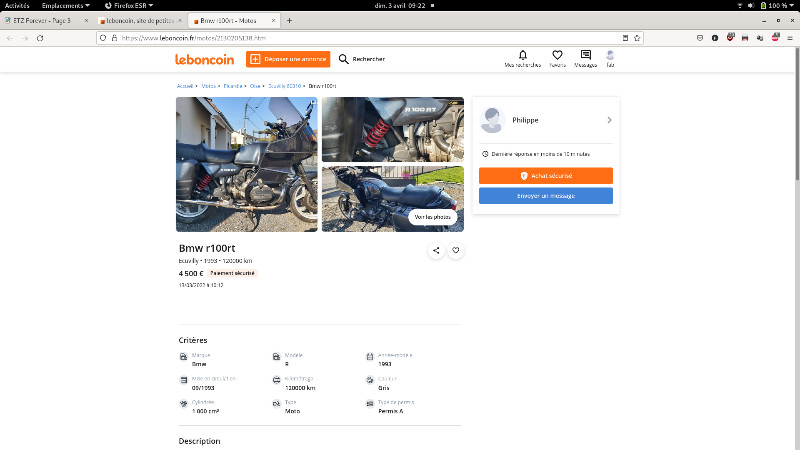Screen dimensions: 800x450
Task: Bookmark page with star icon
Action: click(637, 38)
